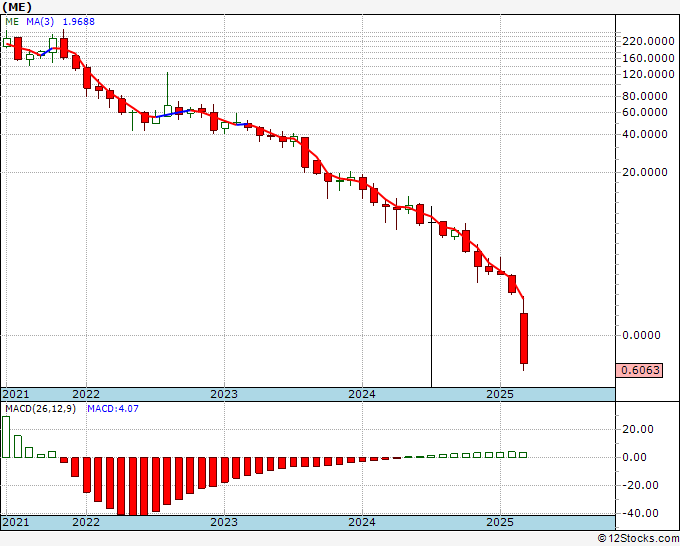Click the (ME) chart title
Image resolution: width=680 pixels, height=546 pixels.
click(17, 7)
